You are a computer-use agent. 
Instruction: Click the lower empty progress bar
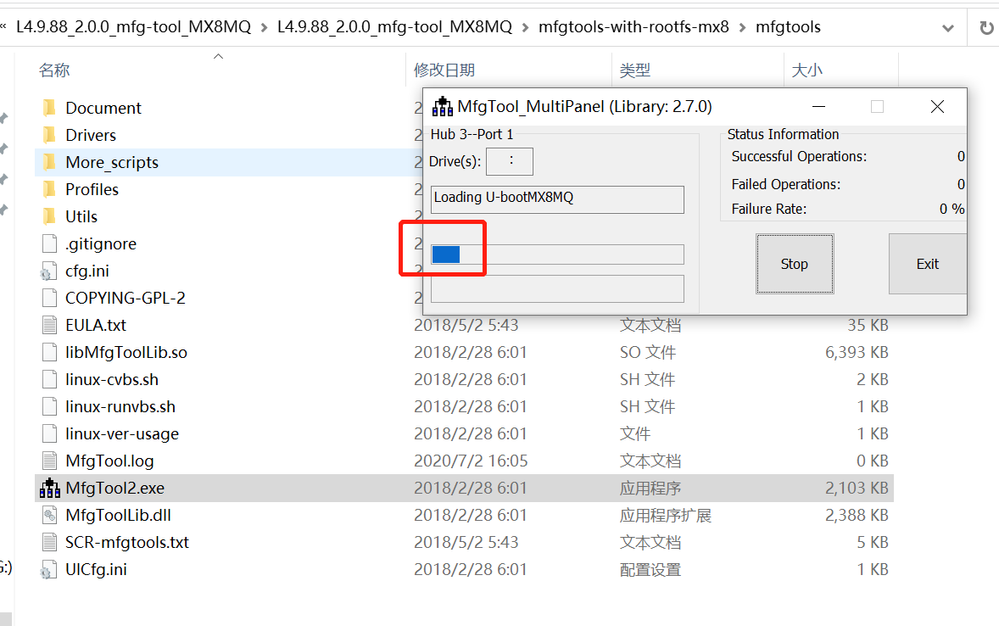click(557, 289)
